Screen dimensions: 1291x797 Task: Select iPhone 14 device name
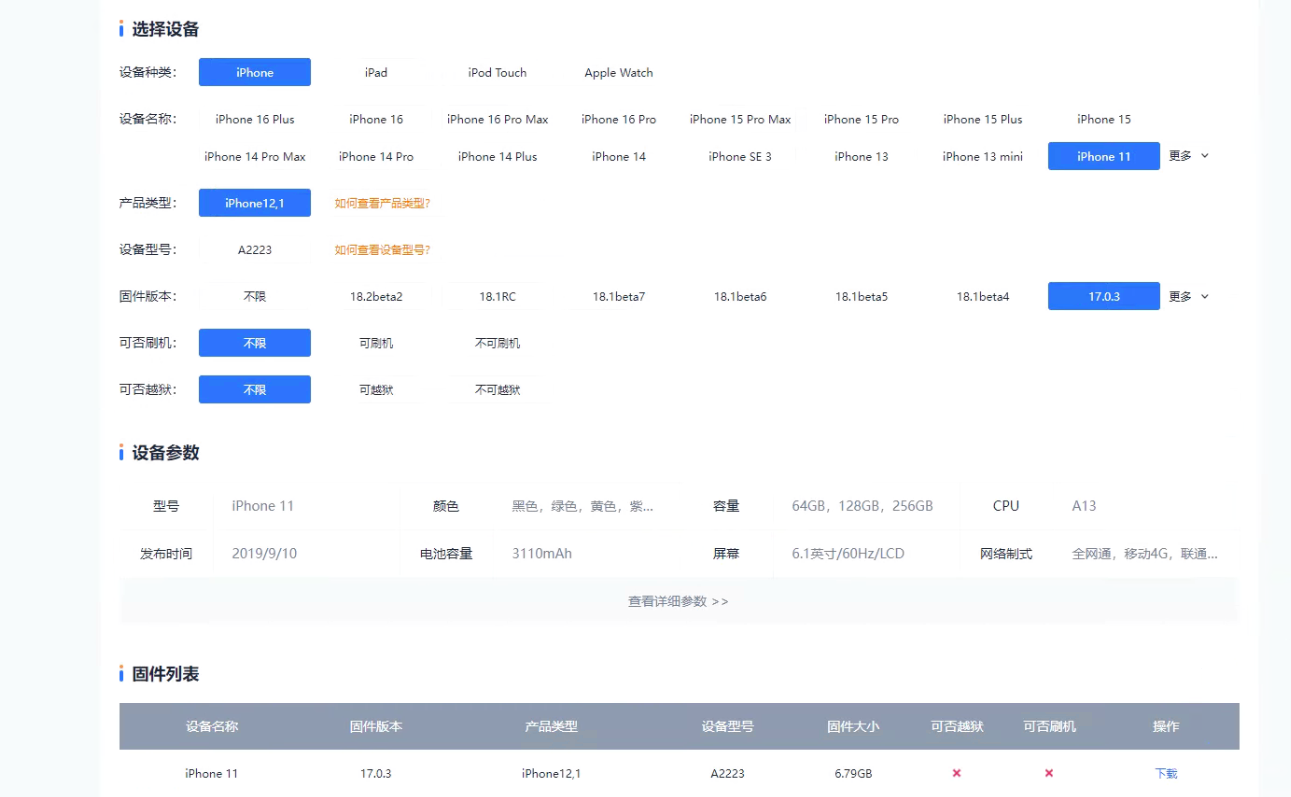pyautogui.click(x=619, y=156)
